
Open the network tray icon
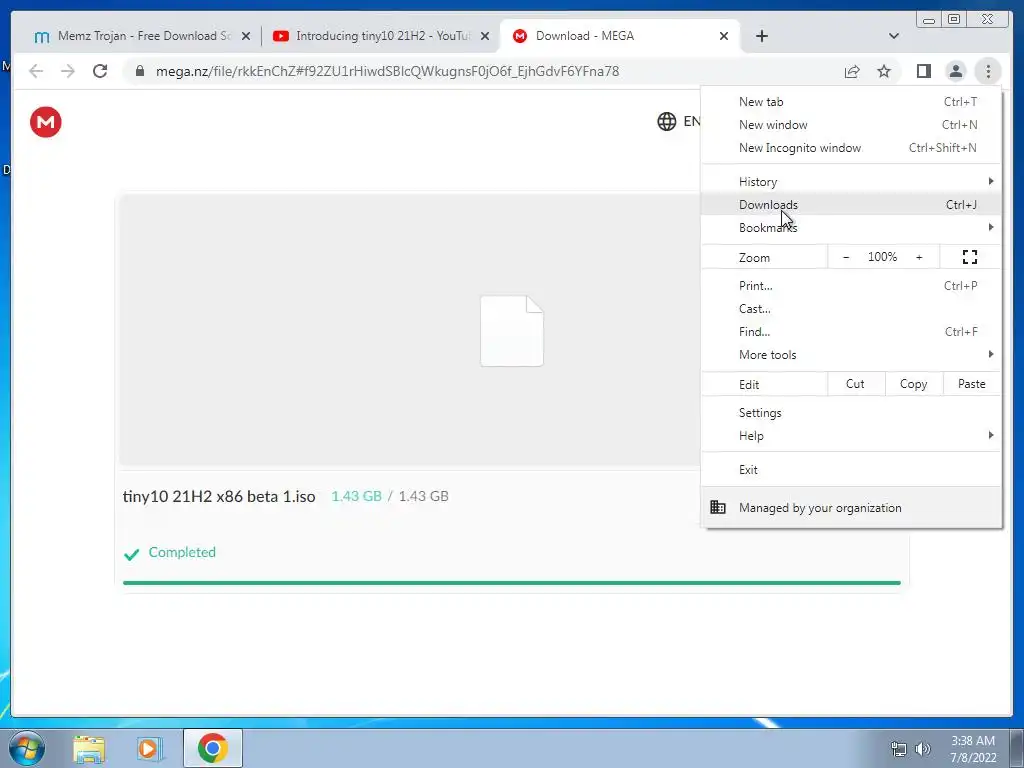coord(899,749)
